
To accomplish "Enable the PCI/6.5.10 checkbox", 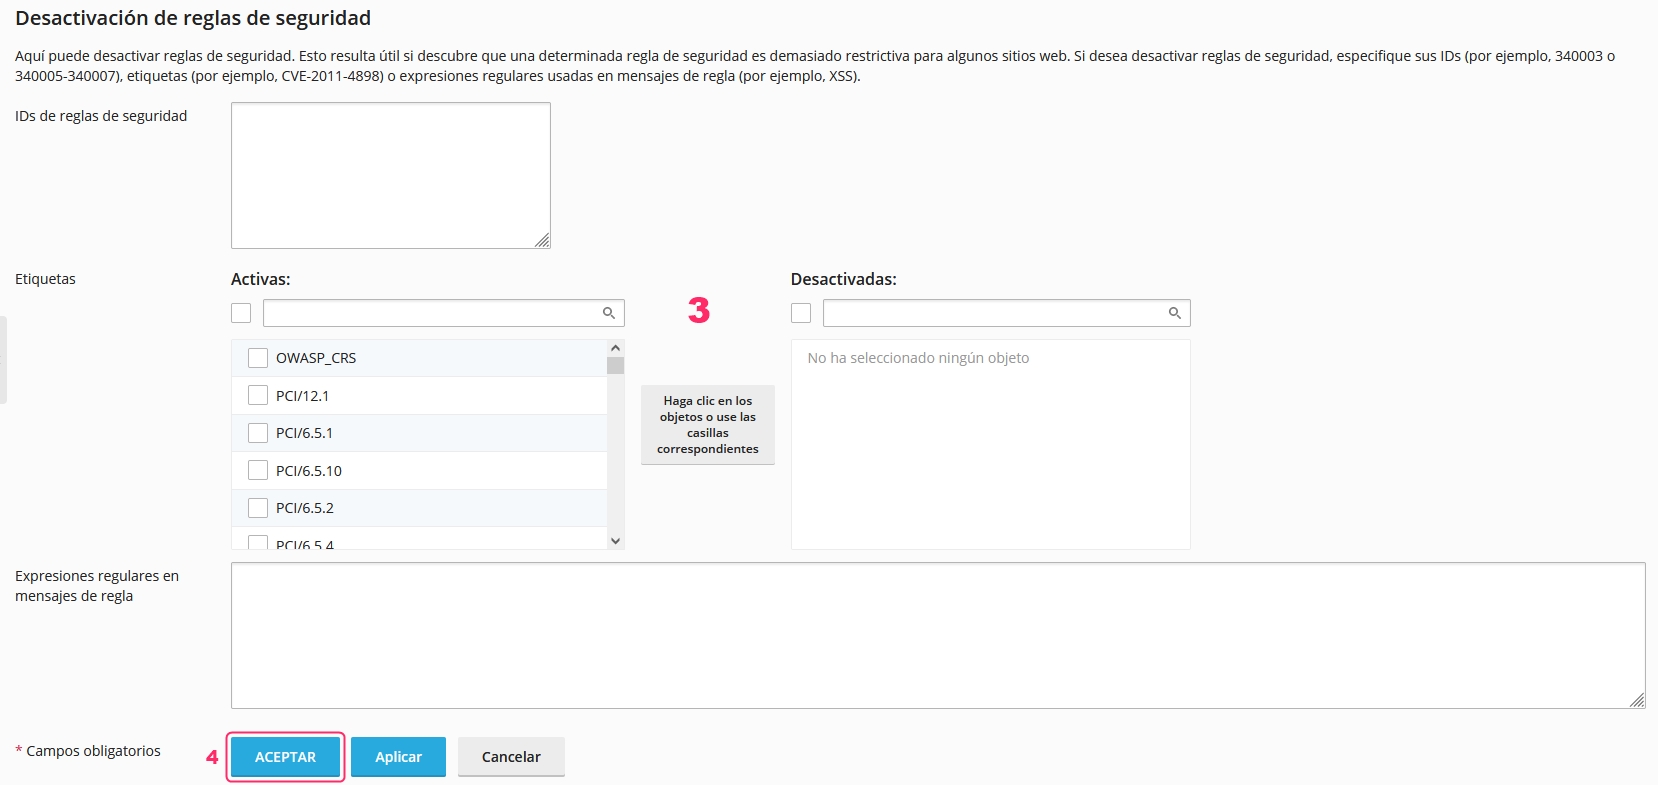I will [258, 470].
